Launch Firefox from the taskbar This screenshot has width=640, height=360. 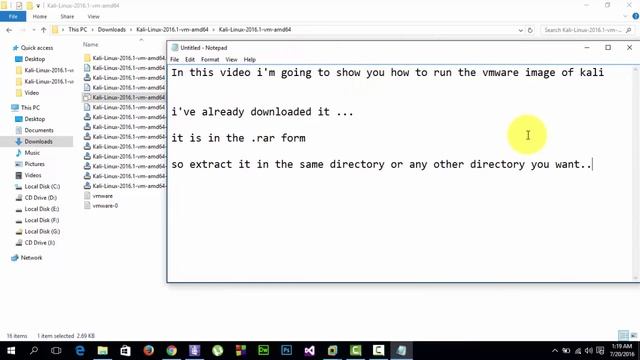pos(149,351)
